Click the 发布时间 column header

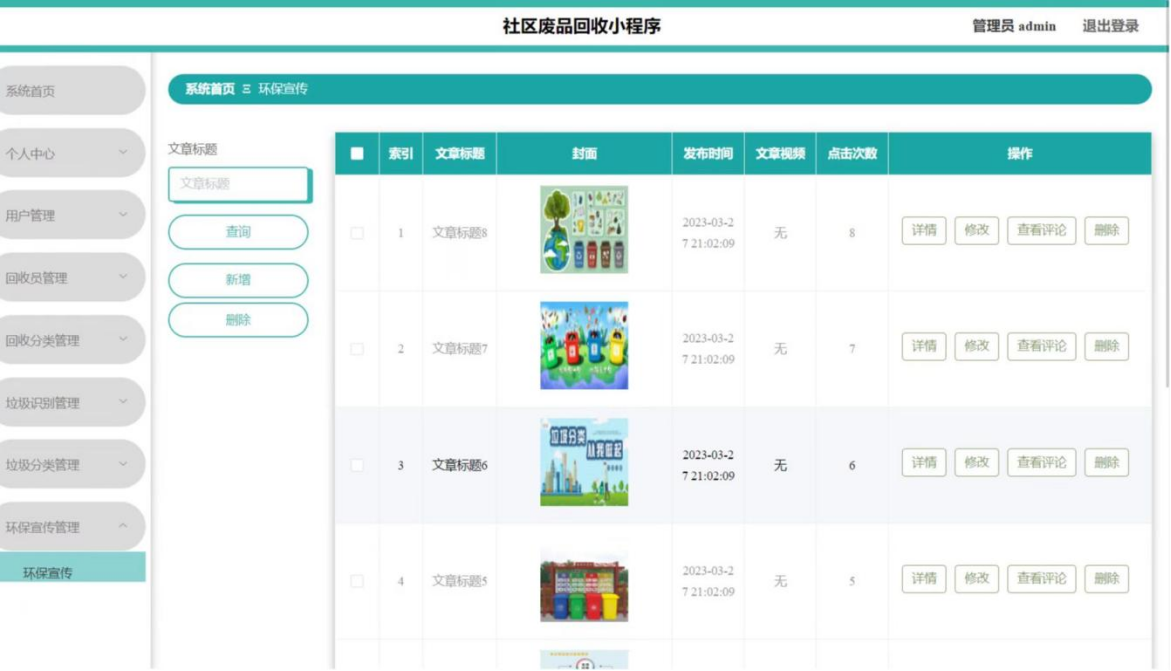point(708,153)
